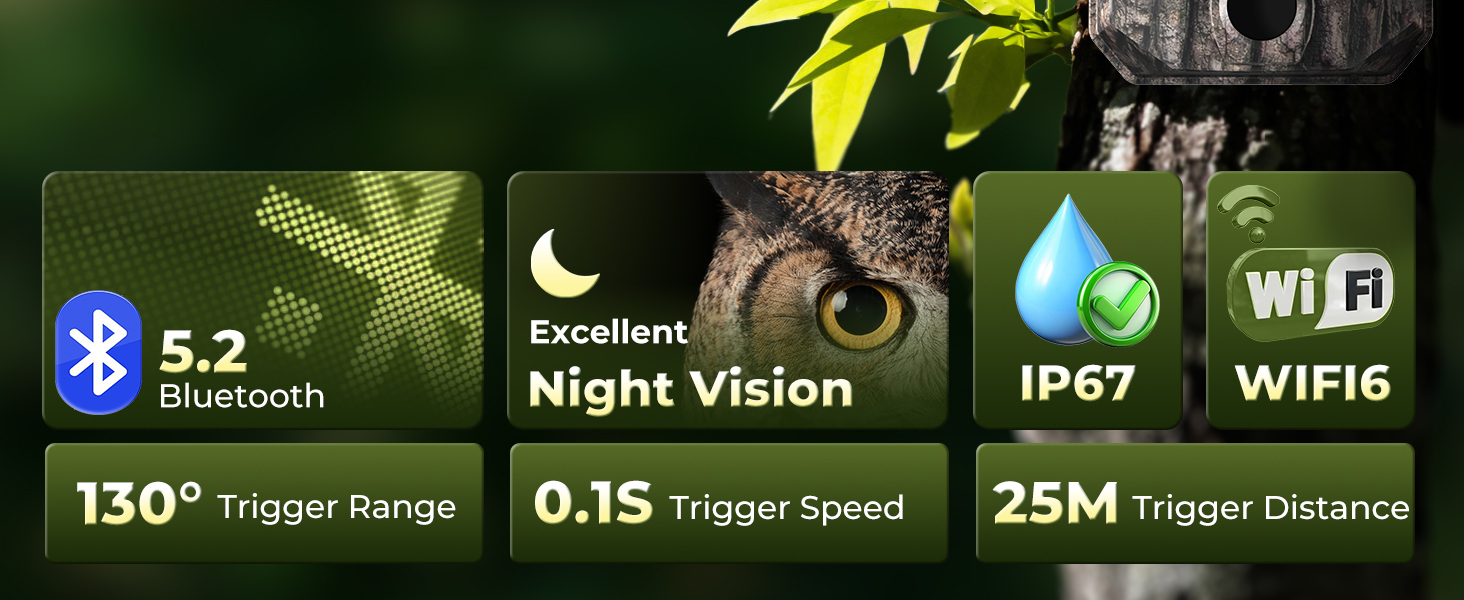This screenshot has height=600, width=1464.
Task: Click the trail camera on the tree
Action: pyautogui.click(x=1260, y=40)
